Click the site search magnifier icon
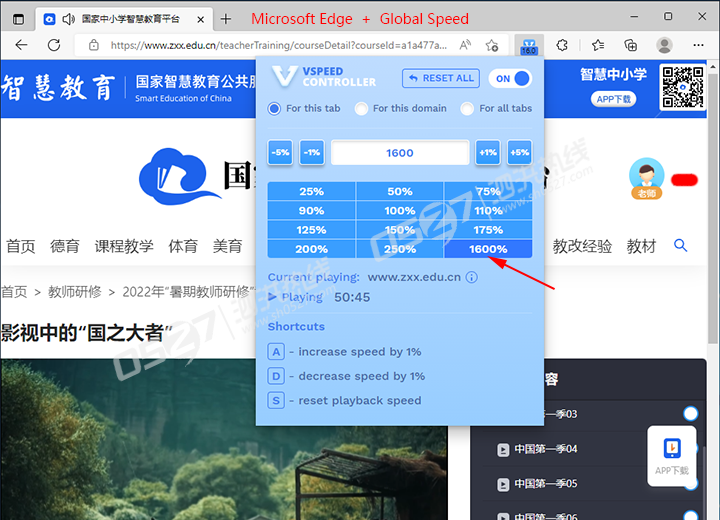720x520 pixels. (680, 246)
